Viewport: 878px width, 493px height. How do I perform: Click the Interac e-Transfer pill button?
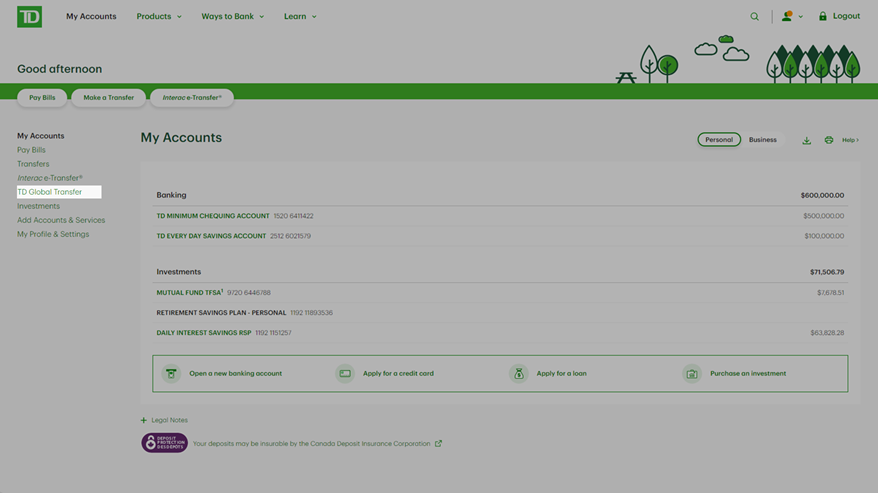pos(192,97)
